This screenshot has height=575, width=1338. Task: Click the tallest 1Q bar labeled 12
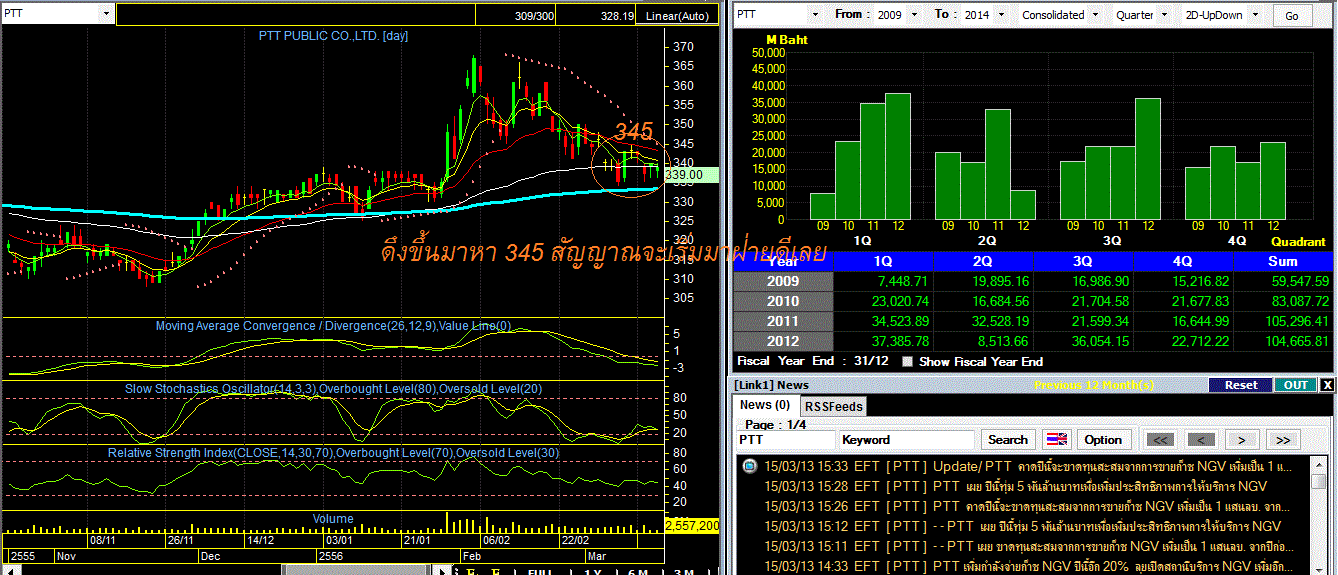pyautogui.click(x=898, y=157)
